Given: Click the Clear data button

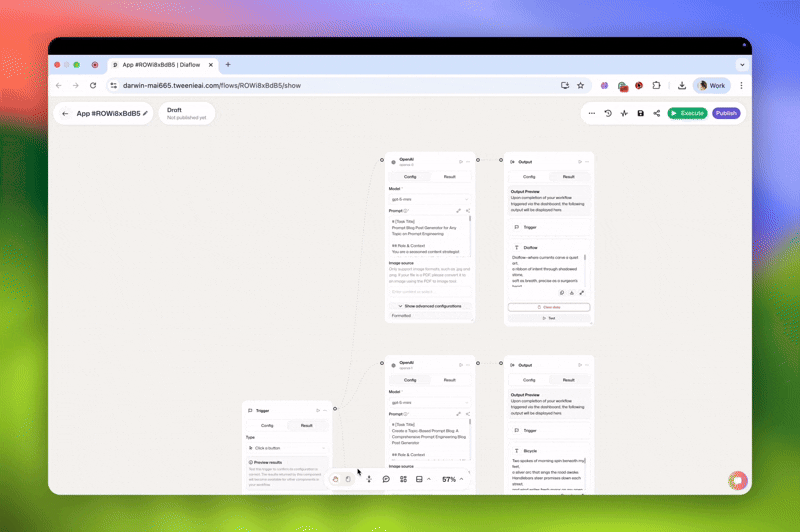Looking at the screenshot, I should (x=548, y=307).
